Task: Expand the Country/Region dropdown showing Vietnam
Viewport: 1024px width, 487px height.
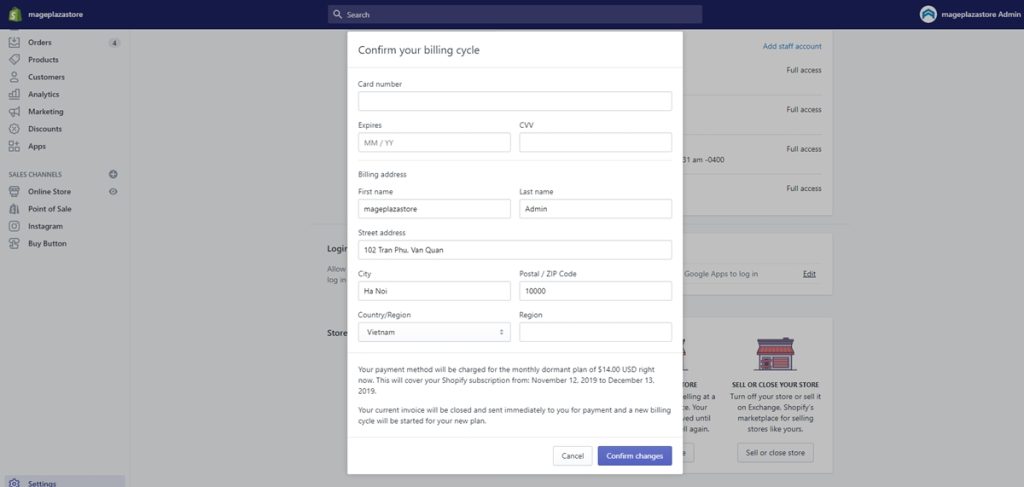Action: click(x=434, y=332)
